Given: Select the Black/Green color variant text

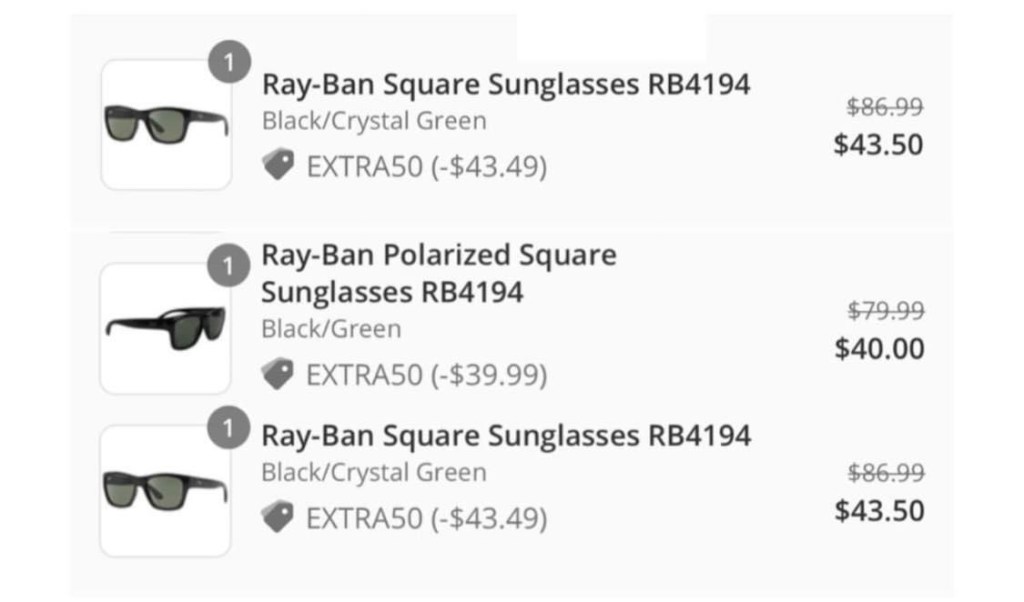Looking at the screenshot, I should pos(331,329).
